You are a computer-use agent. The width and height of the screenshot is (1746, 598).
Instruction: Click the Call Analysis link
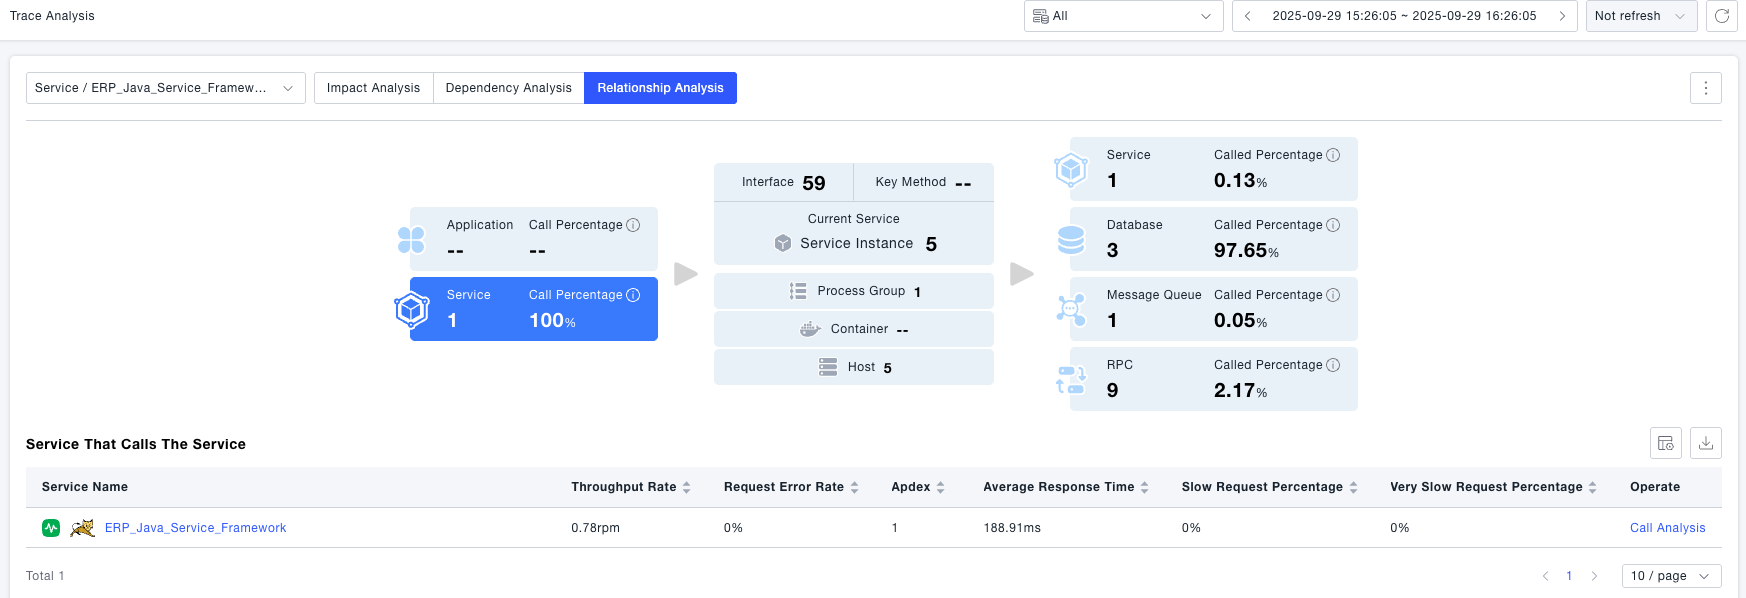pos(1667,528)
